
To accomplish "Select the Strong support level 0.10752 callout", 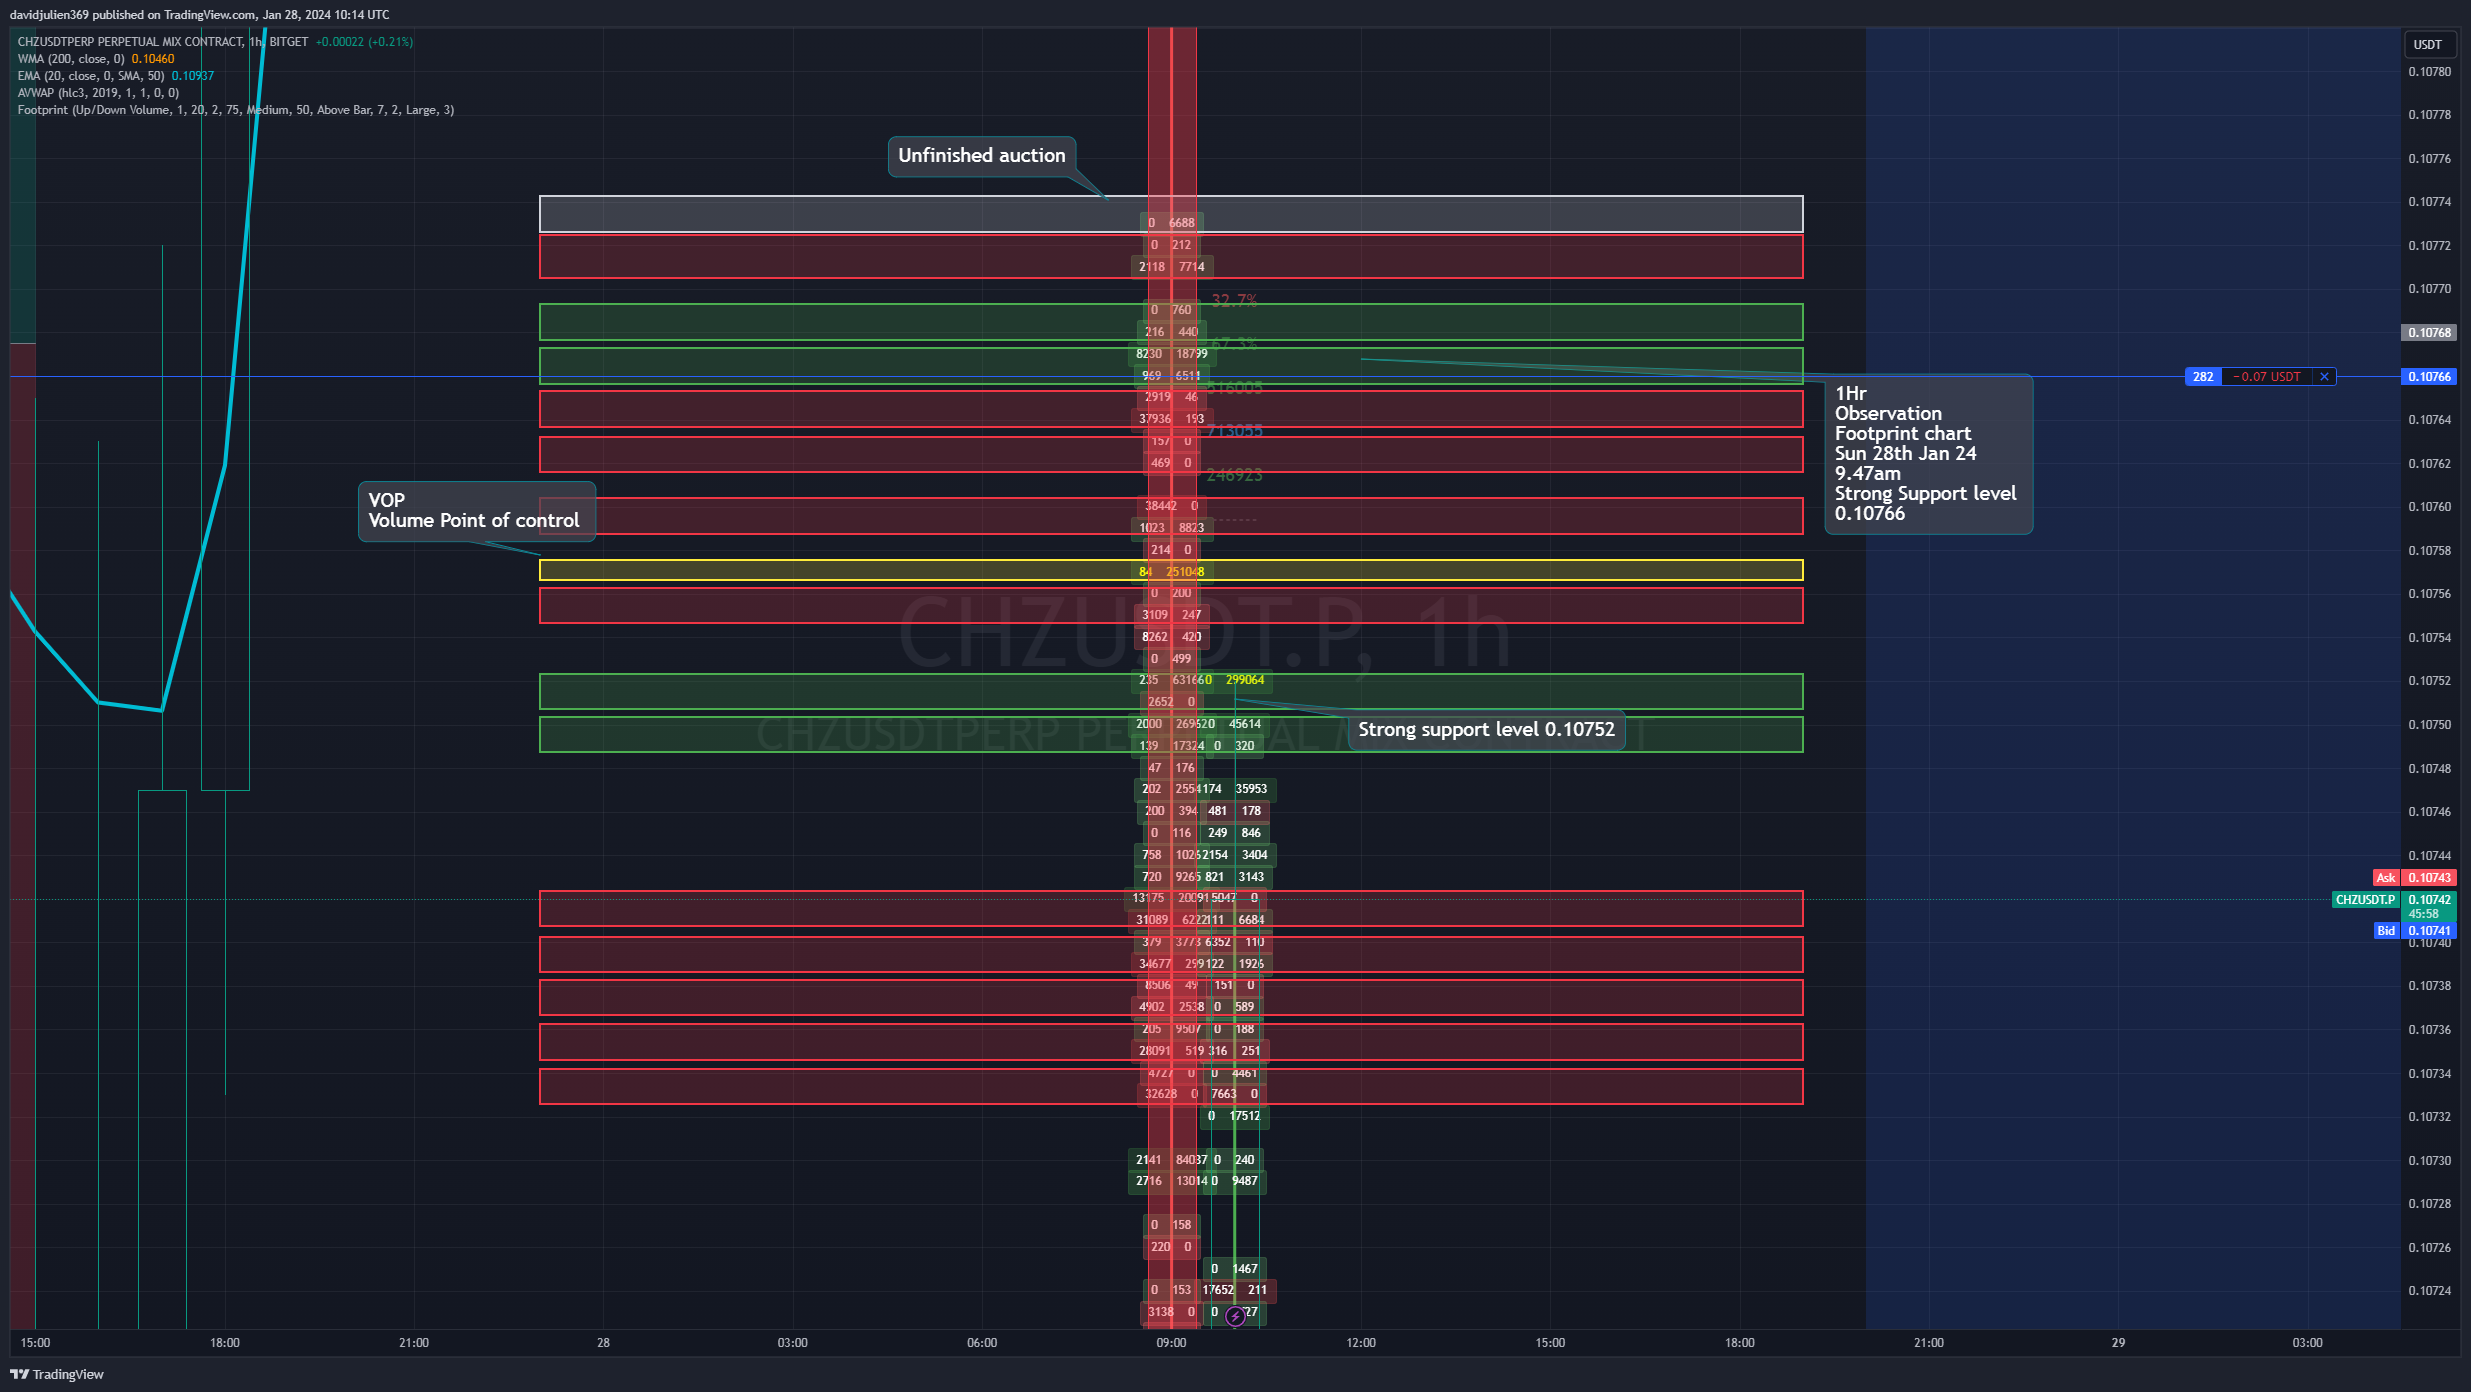I will tap(1486, 730).
